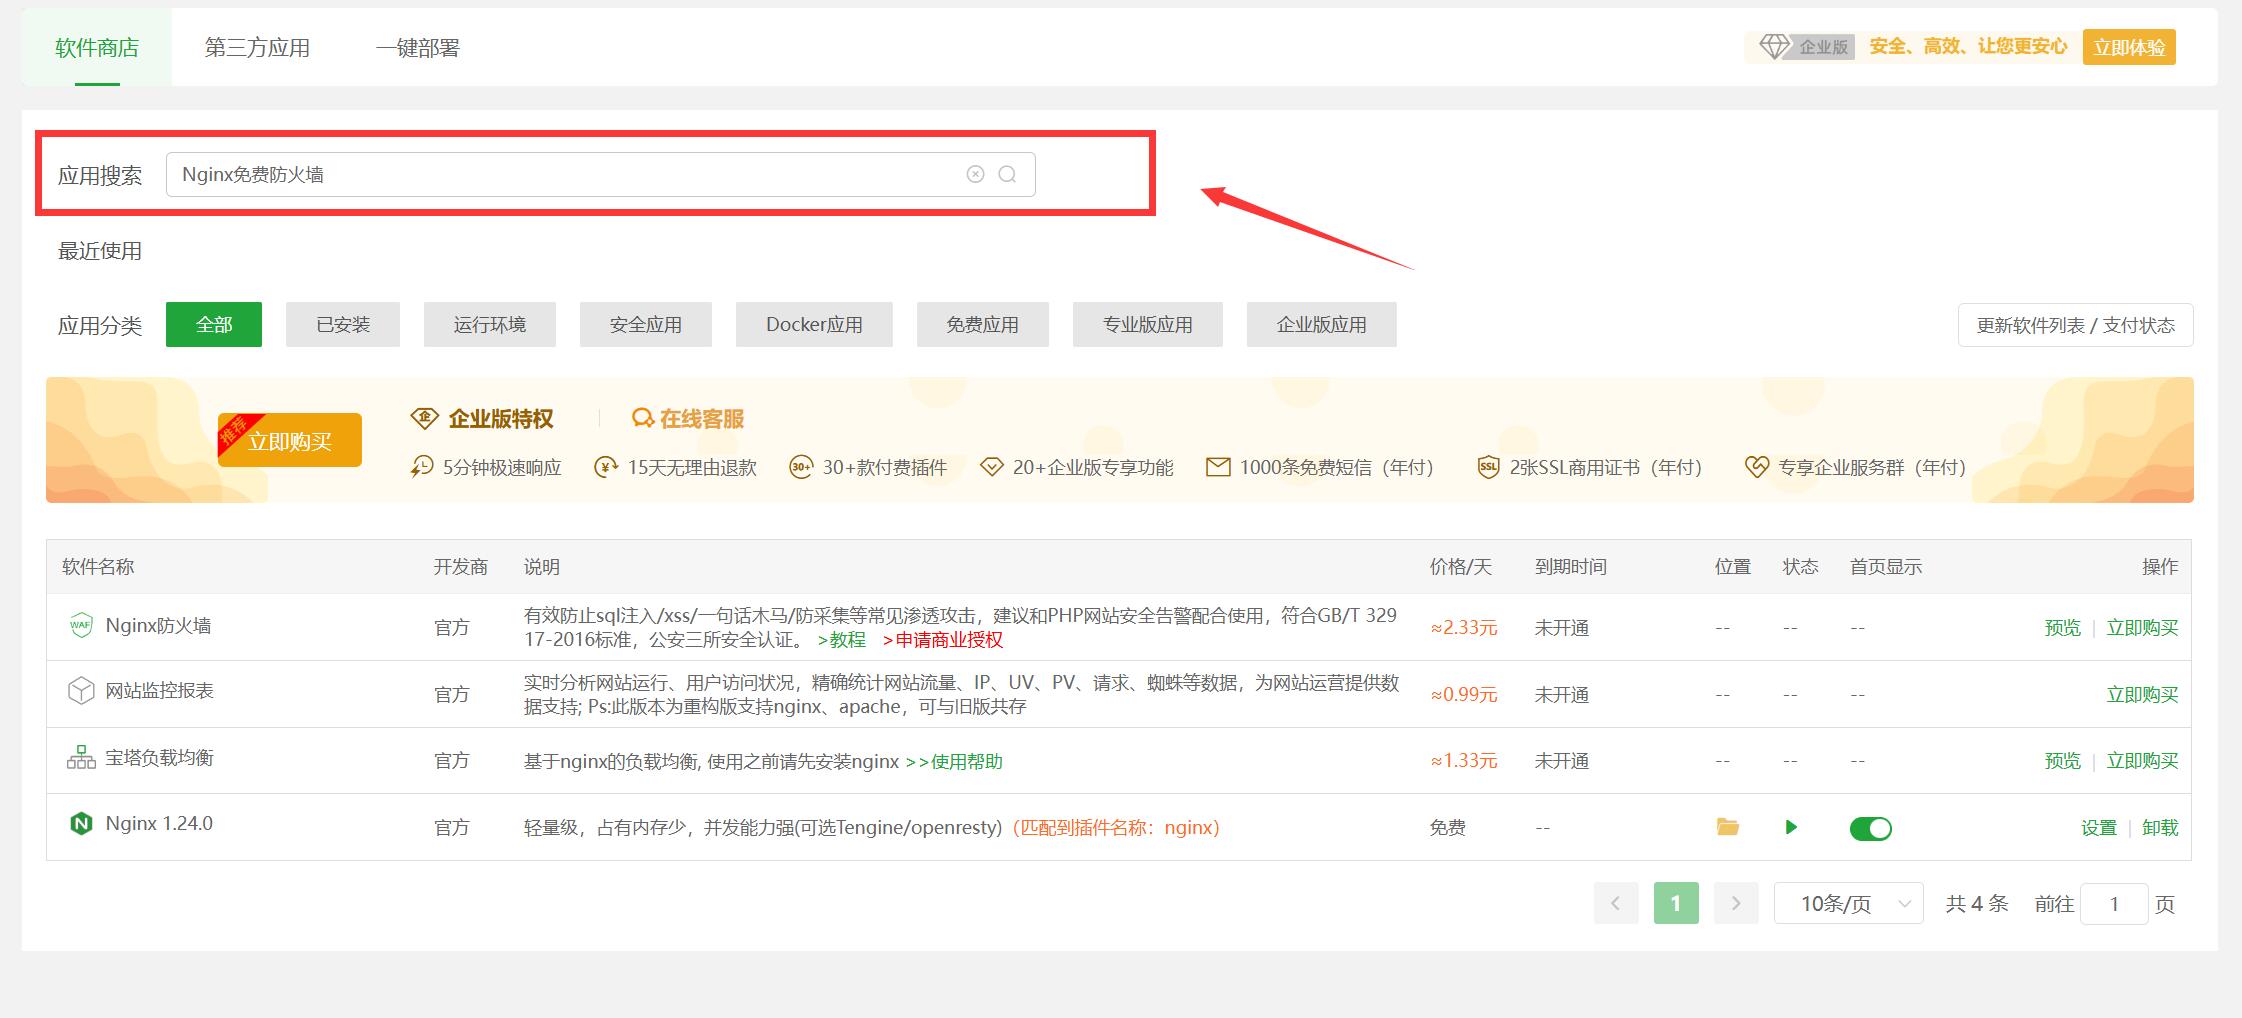The height and width of the screenshot is (1018, 2242).
Task: Preview the 宝塔负载均衡 plugin
Action: tap(2062, 761)
